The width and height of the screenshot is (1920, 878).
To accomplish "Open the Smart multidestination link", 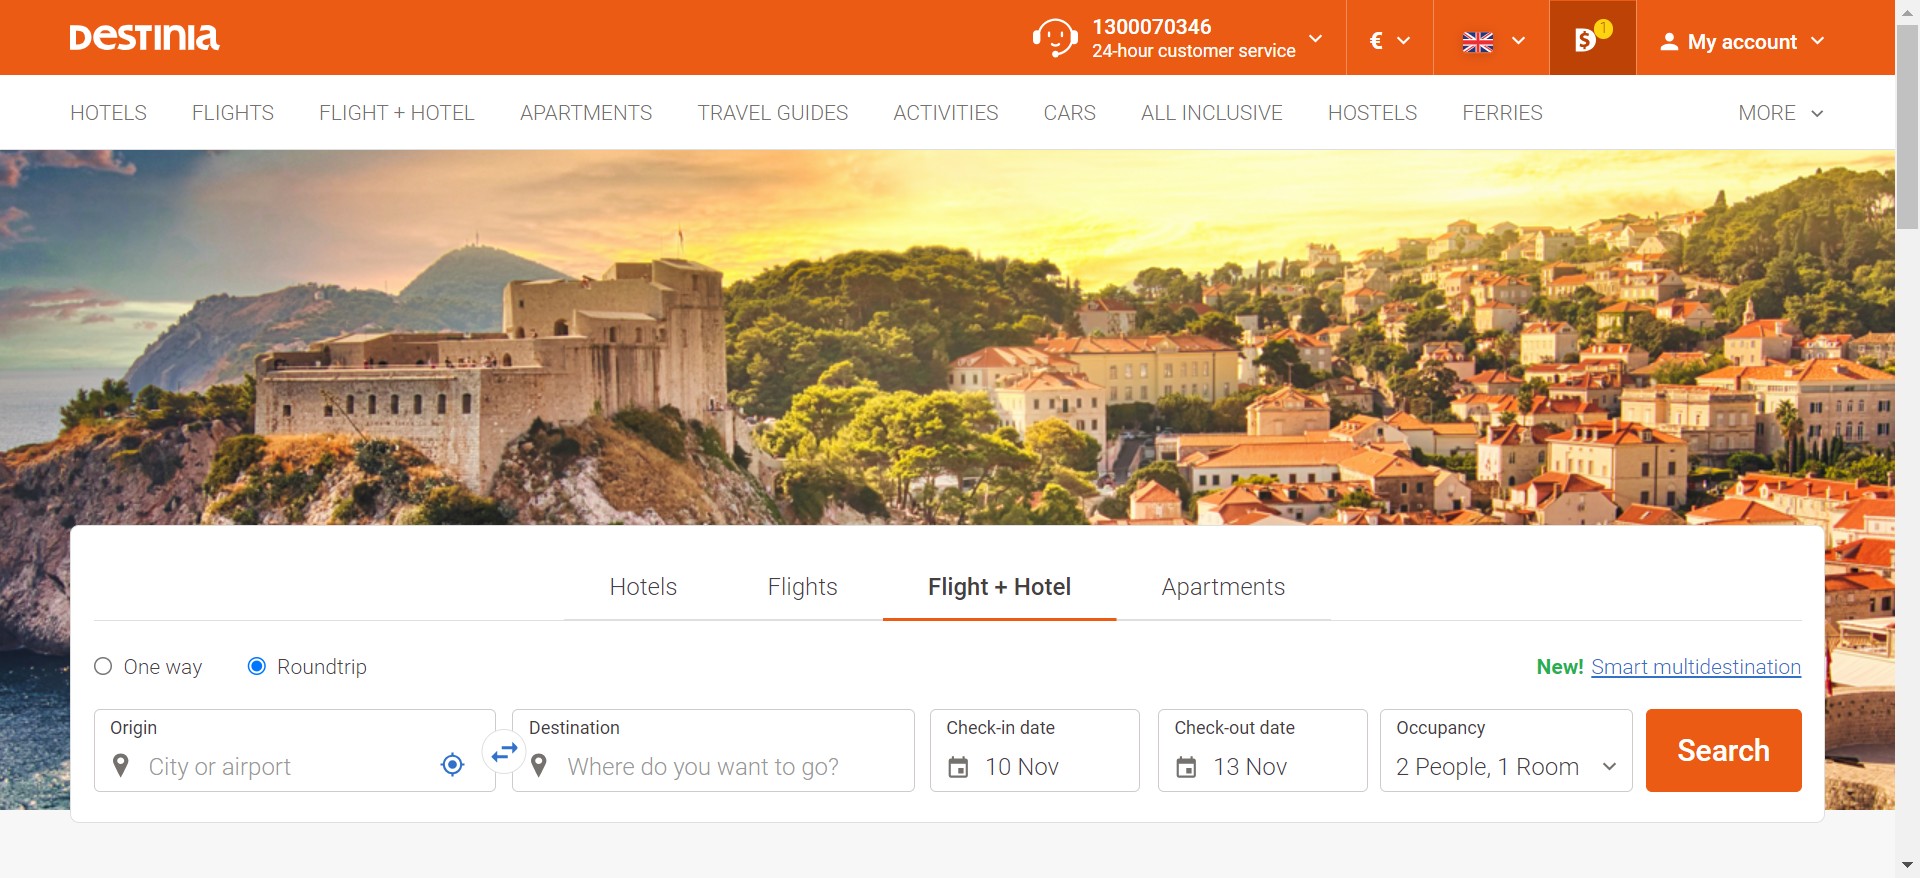I will 1695,667.
